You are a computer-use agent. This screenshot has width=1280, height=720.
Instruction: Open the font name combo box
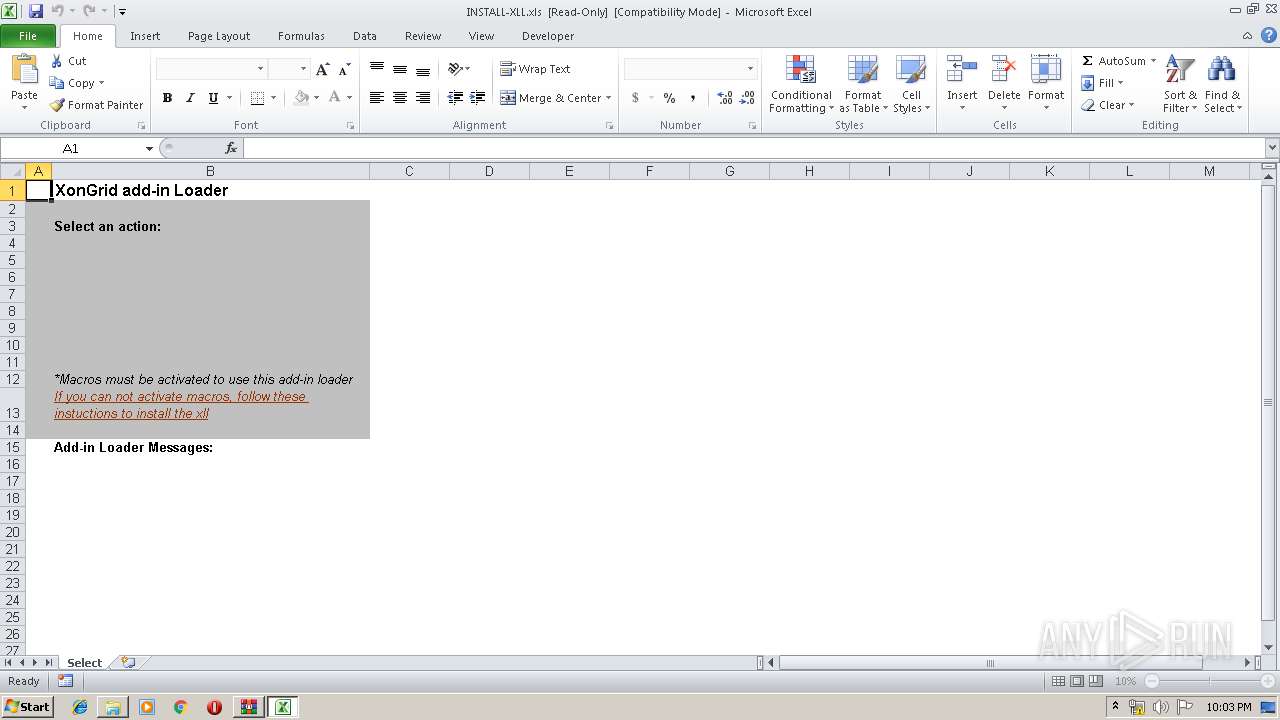click(212, 69)
